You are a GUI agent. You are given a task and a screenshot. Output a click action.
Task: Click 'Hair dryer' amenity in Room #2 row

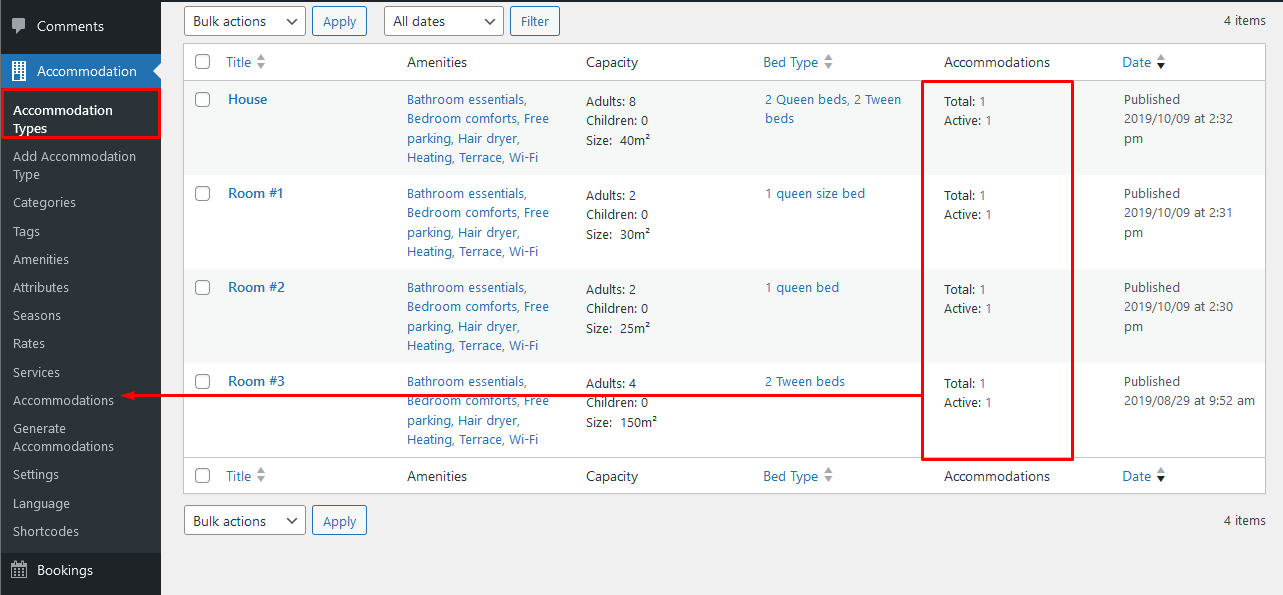click(x=488, y=326)
